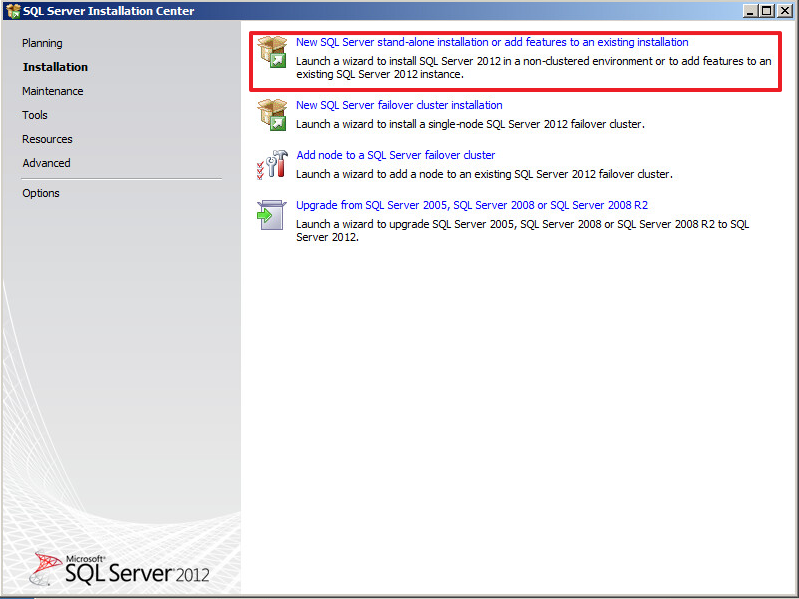This screenshot has width=799, height=599.
Task: Click the stand-alone installation box icon
Action: pos(272,52)
